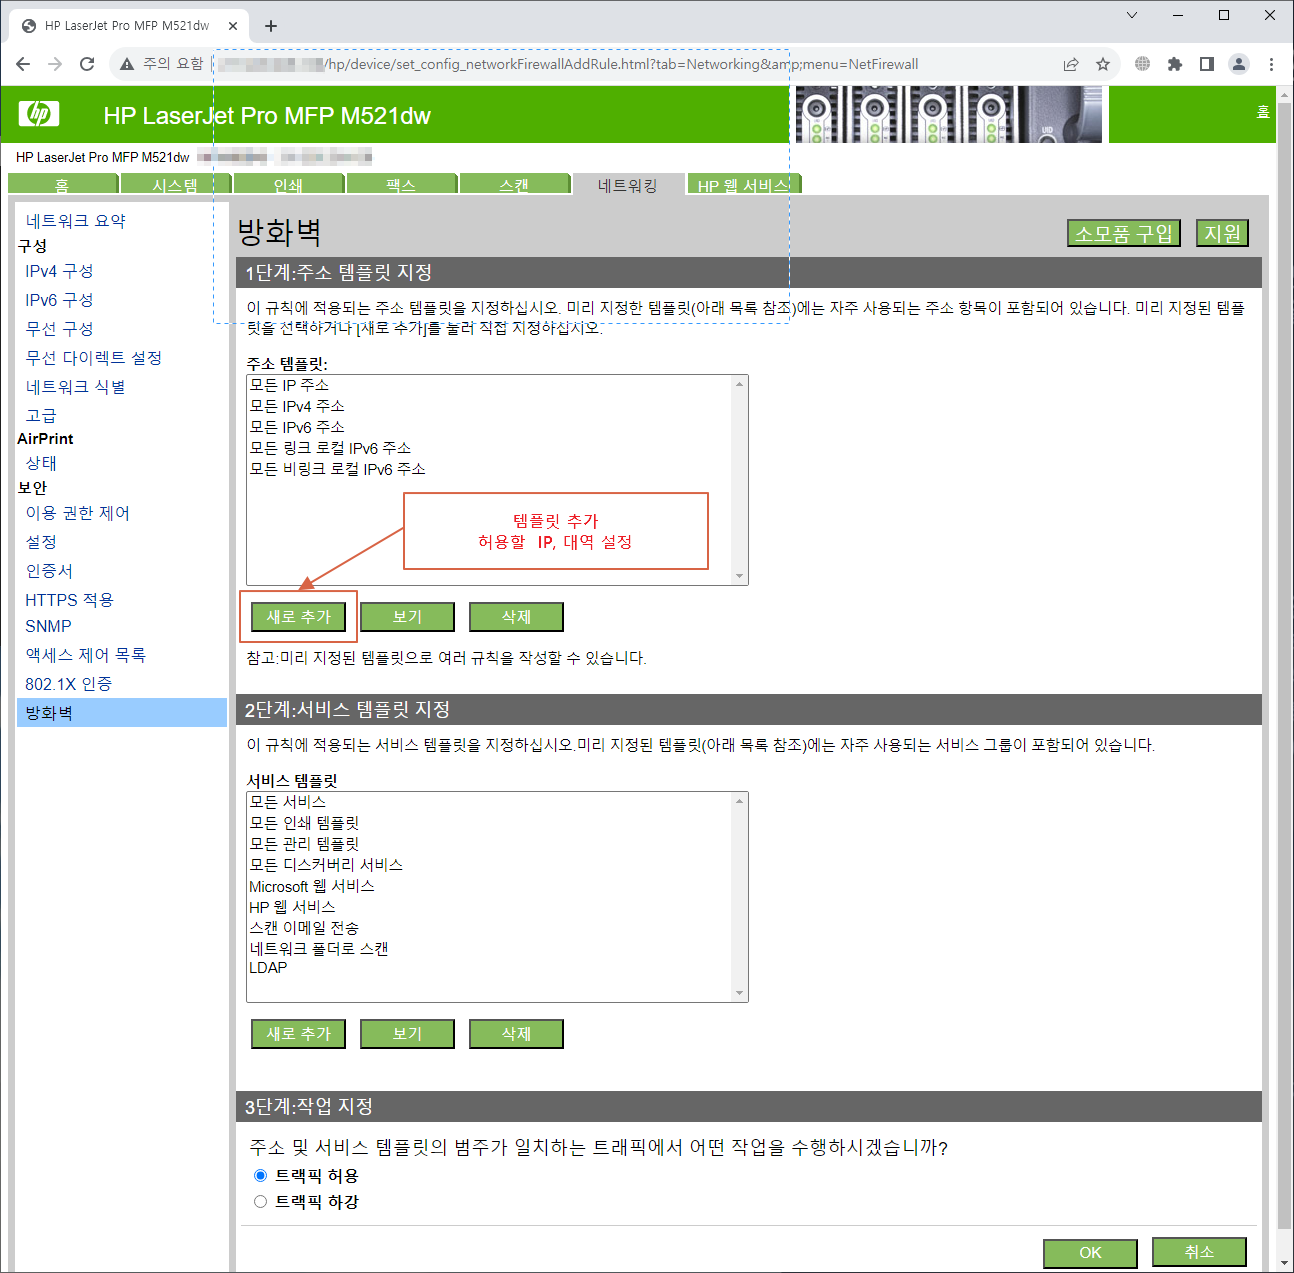The width and height of the screenshot is (1294, 1273).
Task: Select 트래픽 허용 radio button
Action: (x=260, y=1176)
